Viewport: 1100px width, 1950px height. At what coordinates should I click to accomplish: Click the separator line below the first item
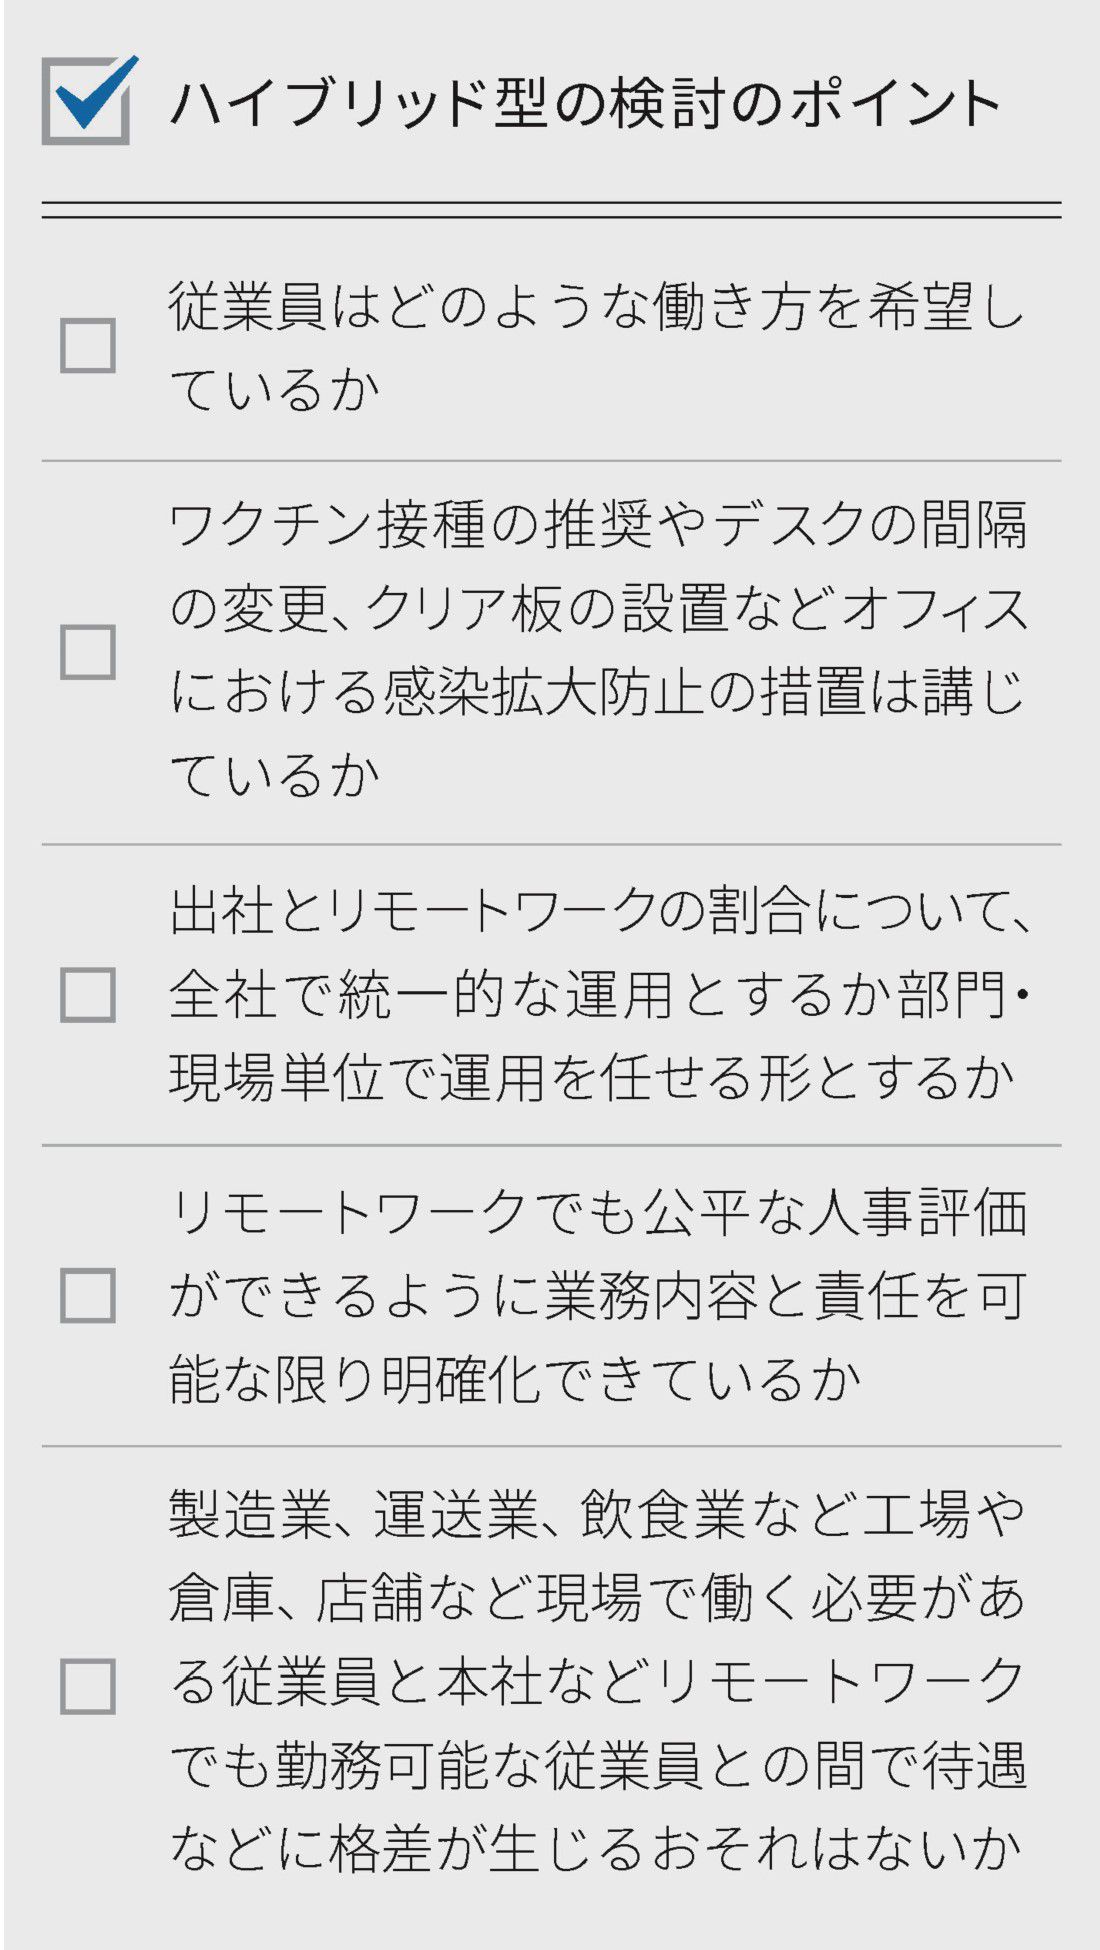pos(551,461)
